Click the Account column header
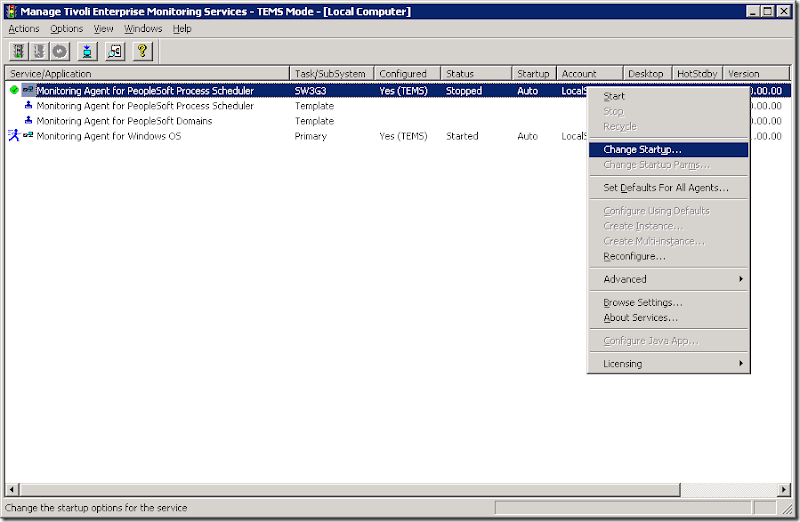Screen dimensions: 800x522 pos(590,73)
